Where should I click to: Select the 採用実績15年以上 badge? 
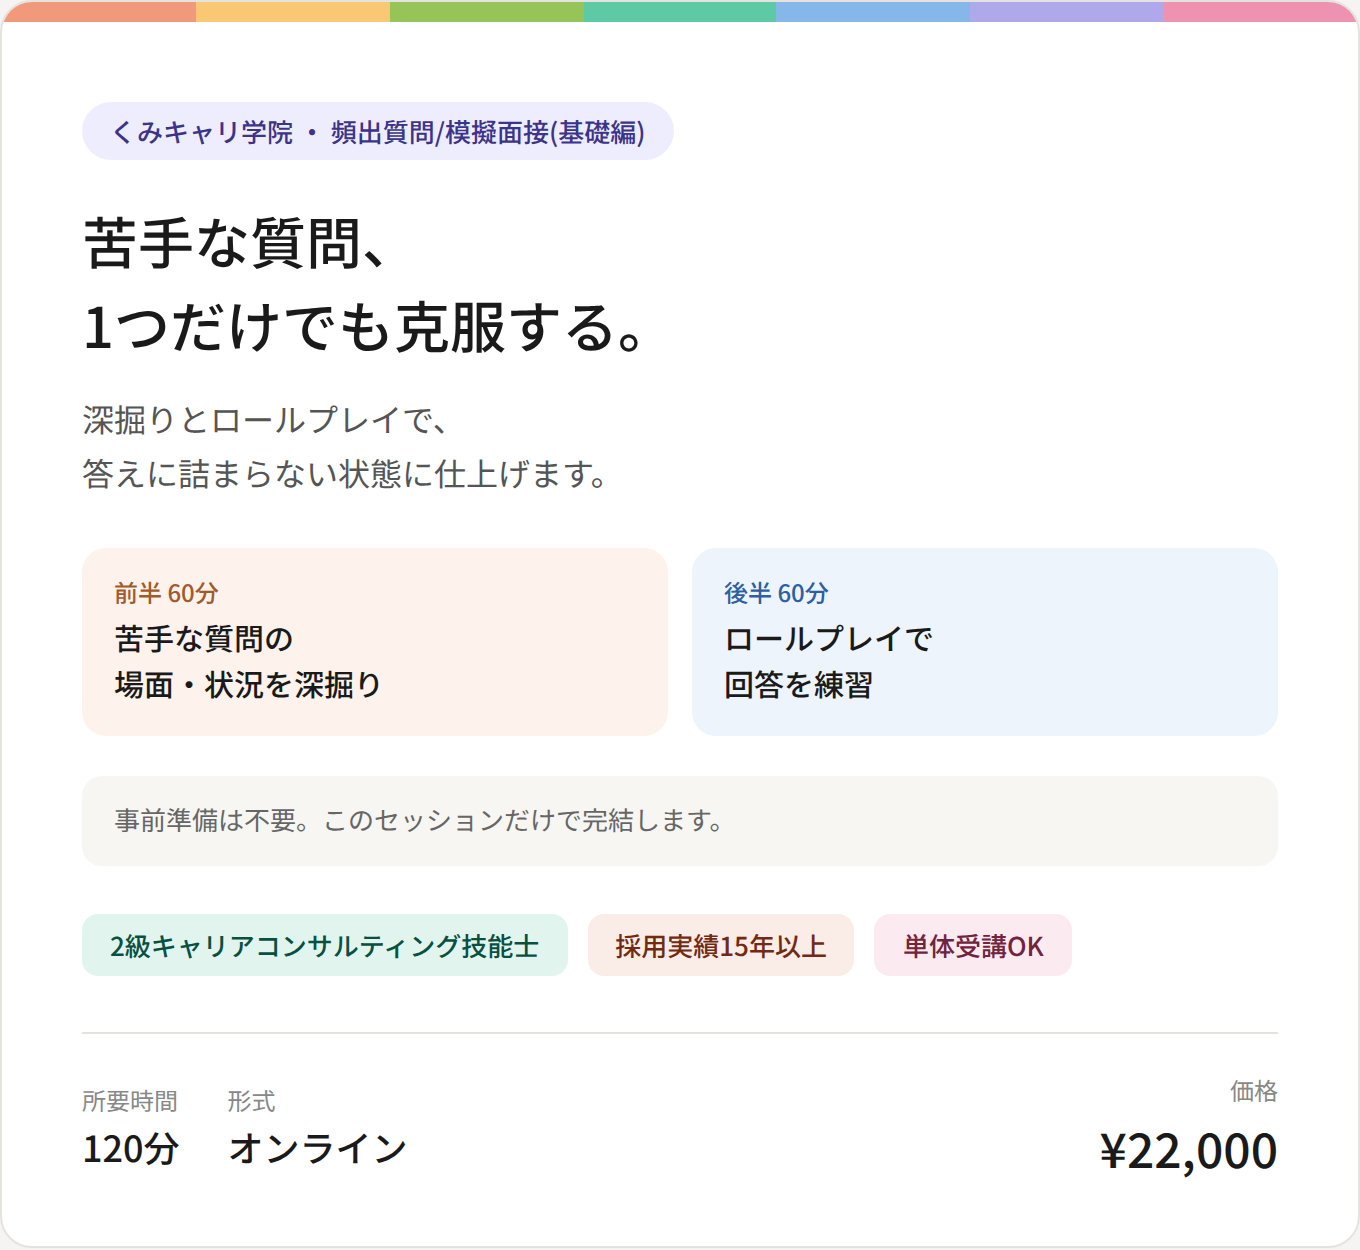[x=721, y=945]
